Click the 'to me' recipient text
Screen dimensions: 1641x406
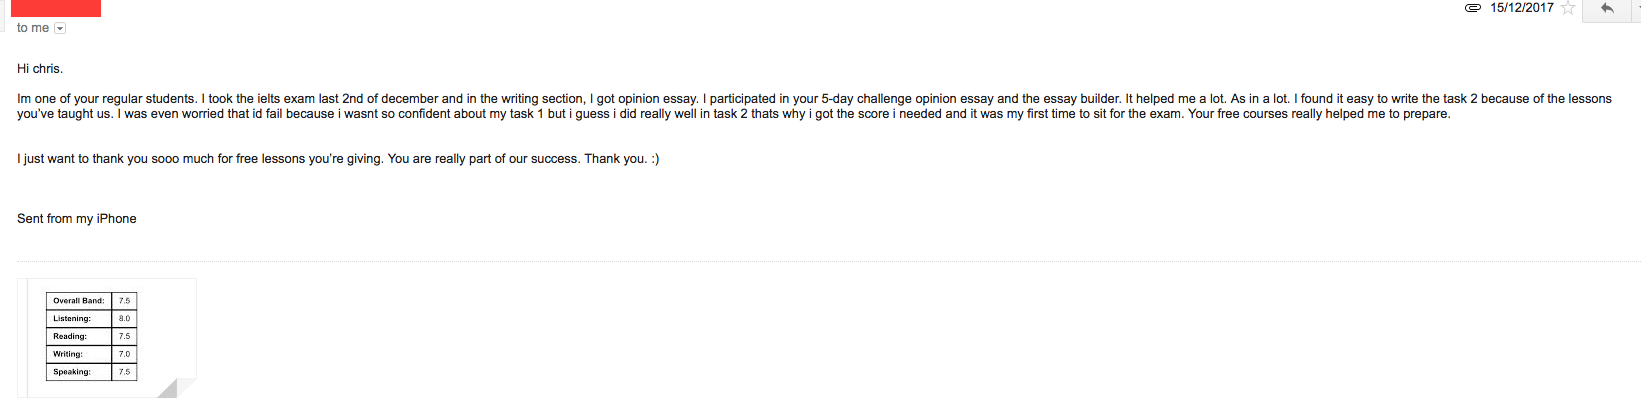point(32,28)
